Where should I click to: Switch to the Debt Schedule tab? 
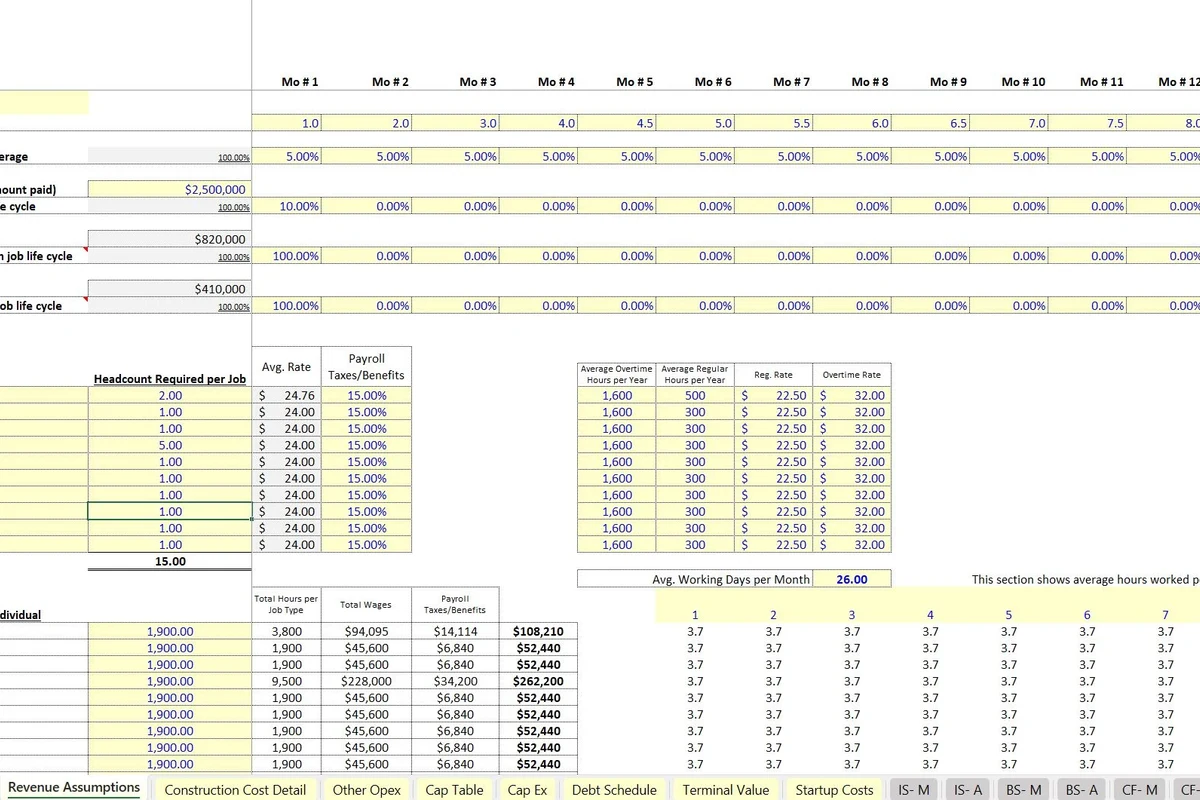614,789
